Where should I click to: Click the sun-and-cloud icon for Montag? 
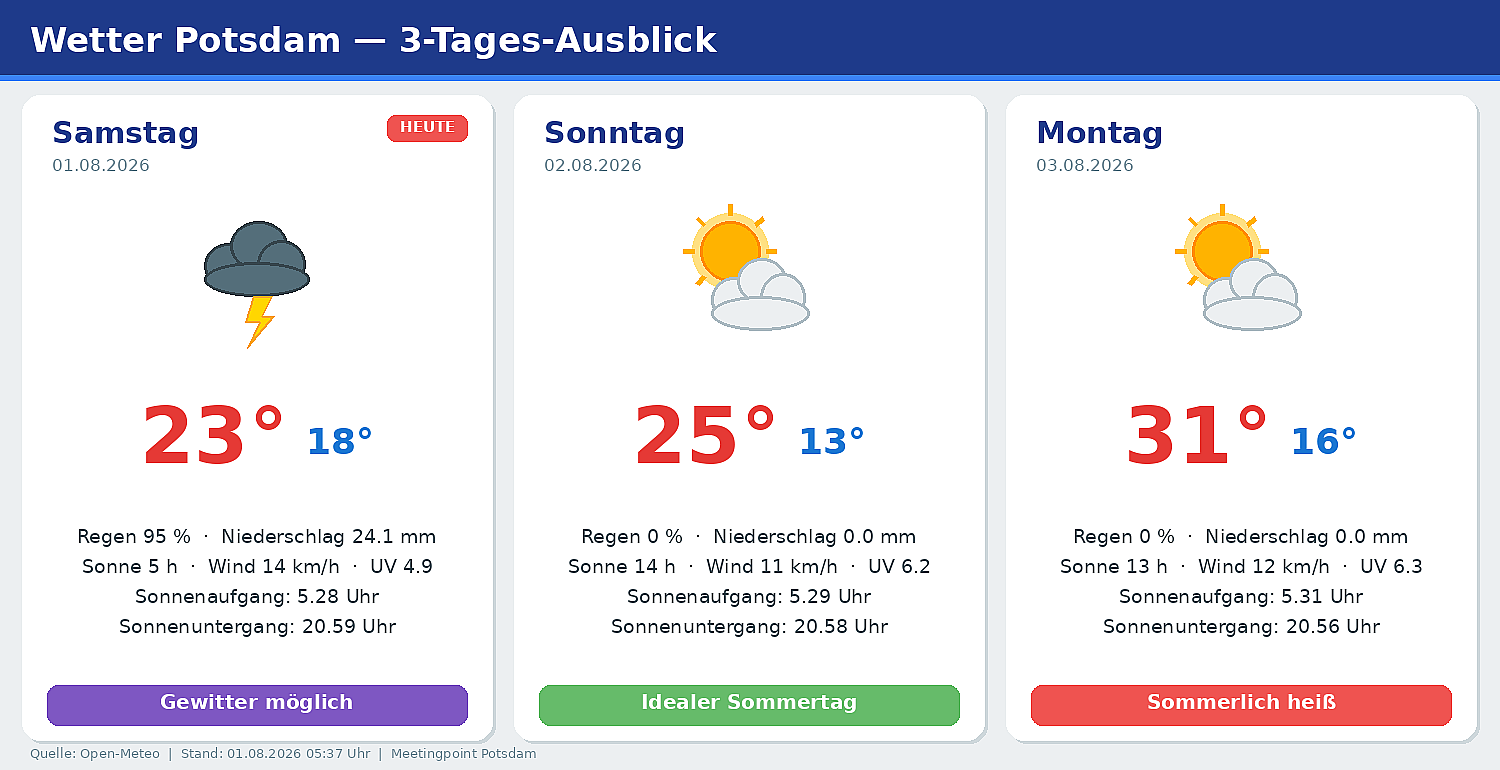coord(1238,267)
